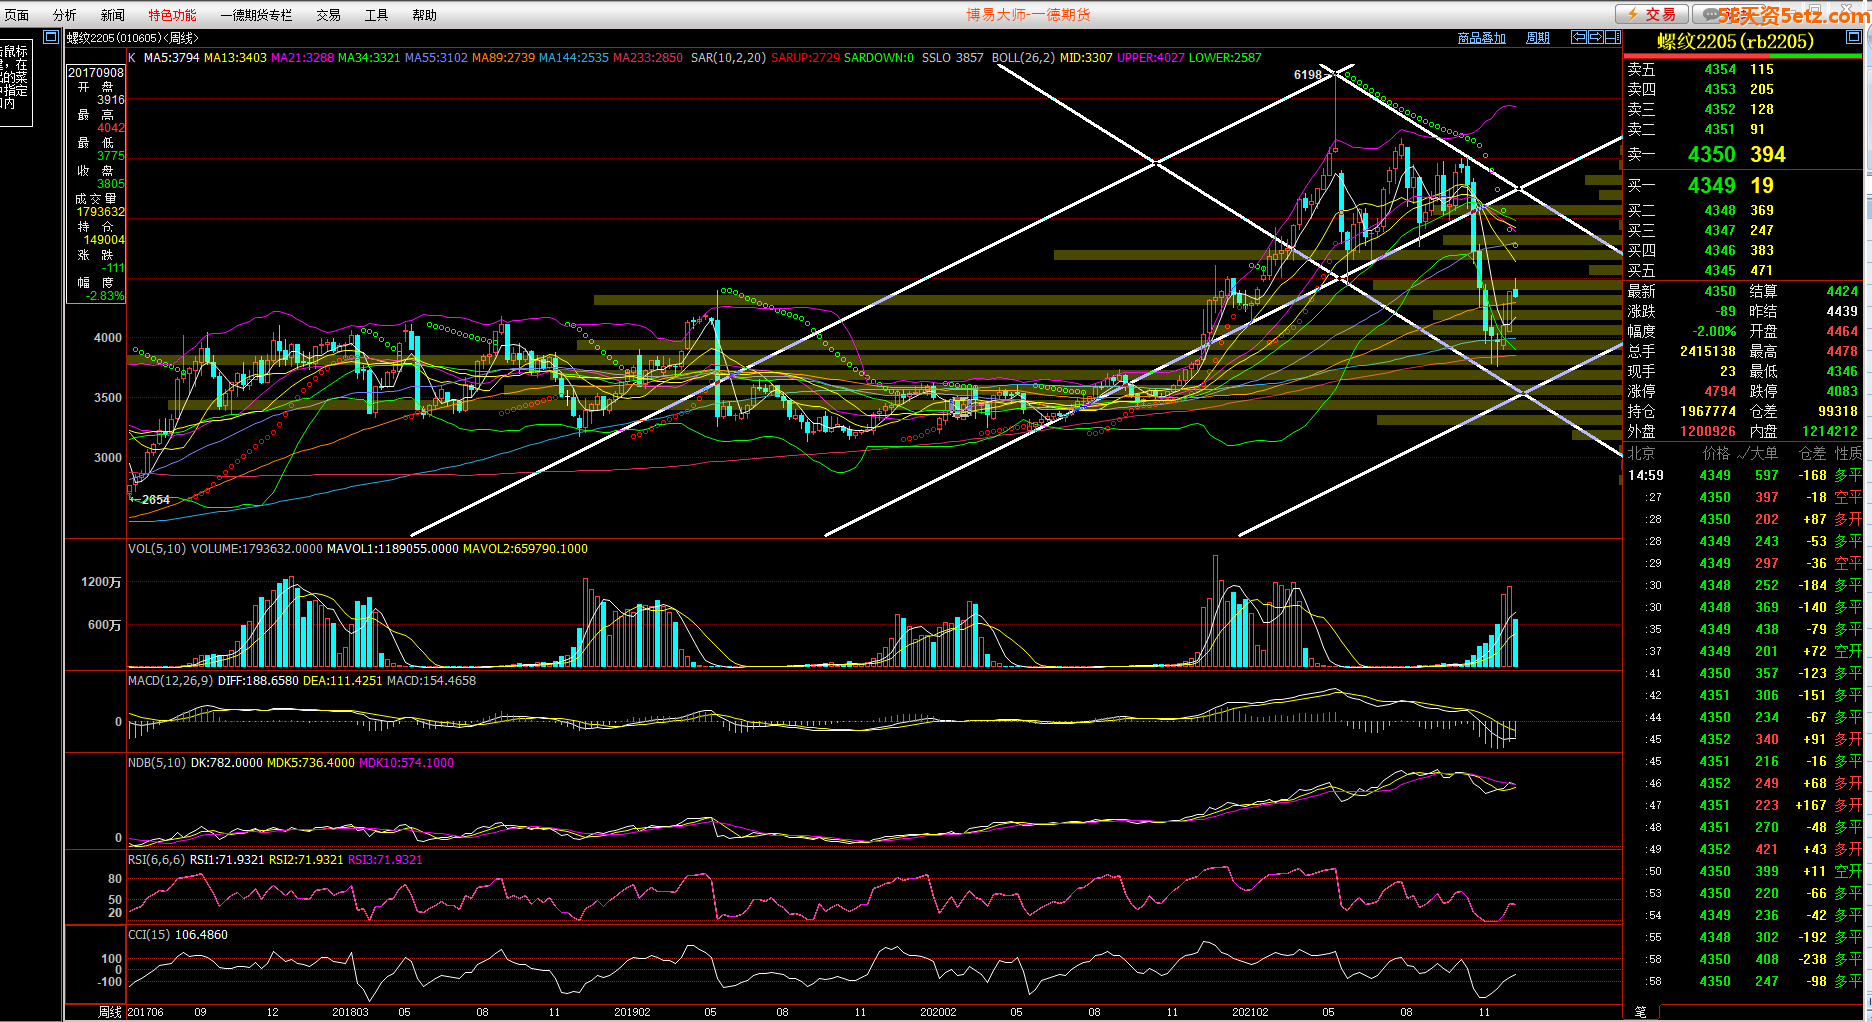This screenshot has height=1022, width=1872.
Task: Maximize the left info panel
Action: tap(51, 37)
